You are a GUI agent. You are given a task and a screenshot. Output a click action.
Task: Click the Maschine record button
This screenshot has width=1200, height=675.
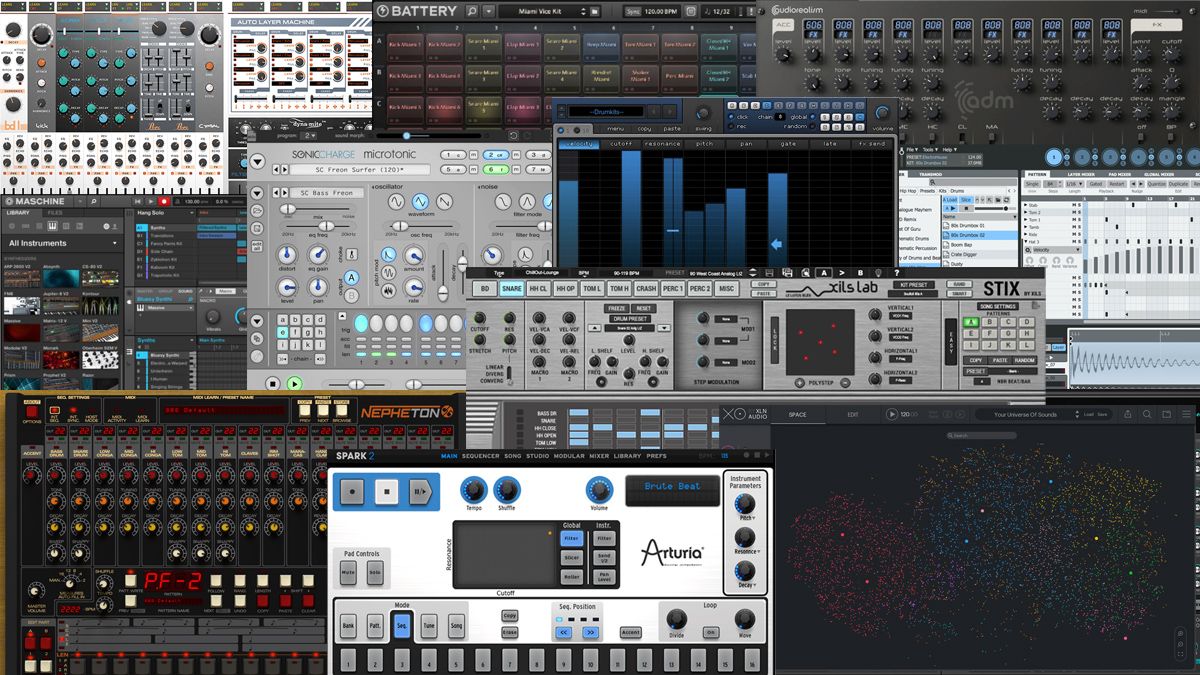[163, 202]
